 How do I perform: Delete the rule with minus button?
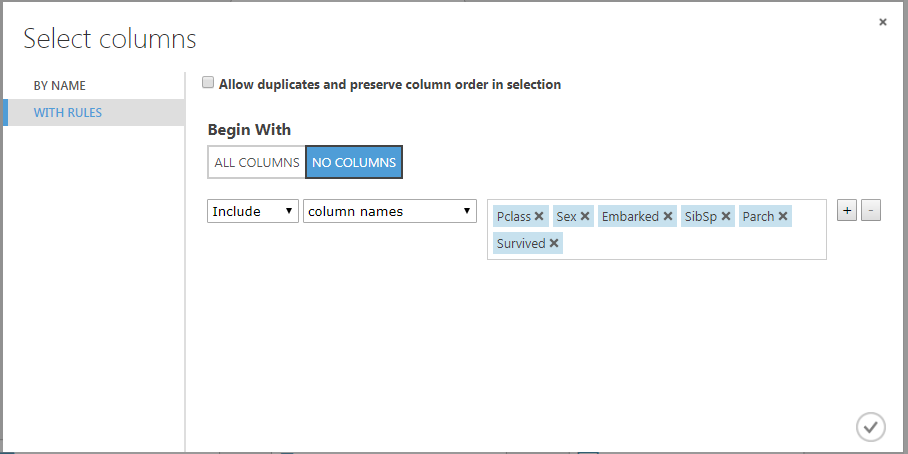[871, 210]
